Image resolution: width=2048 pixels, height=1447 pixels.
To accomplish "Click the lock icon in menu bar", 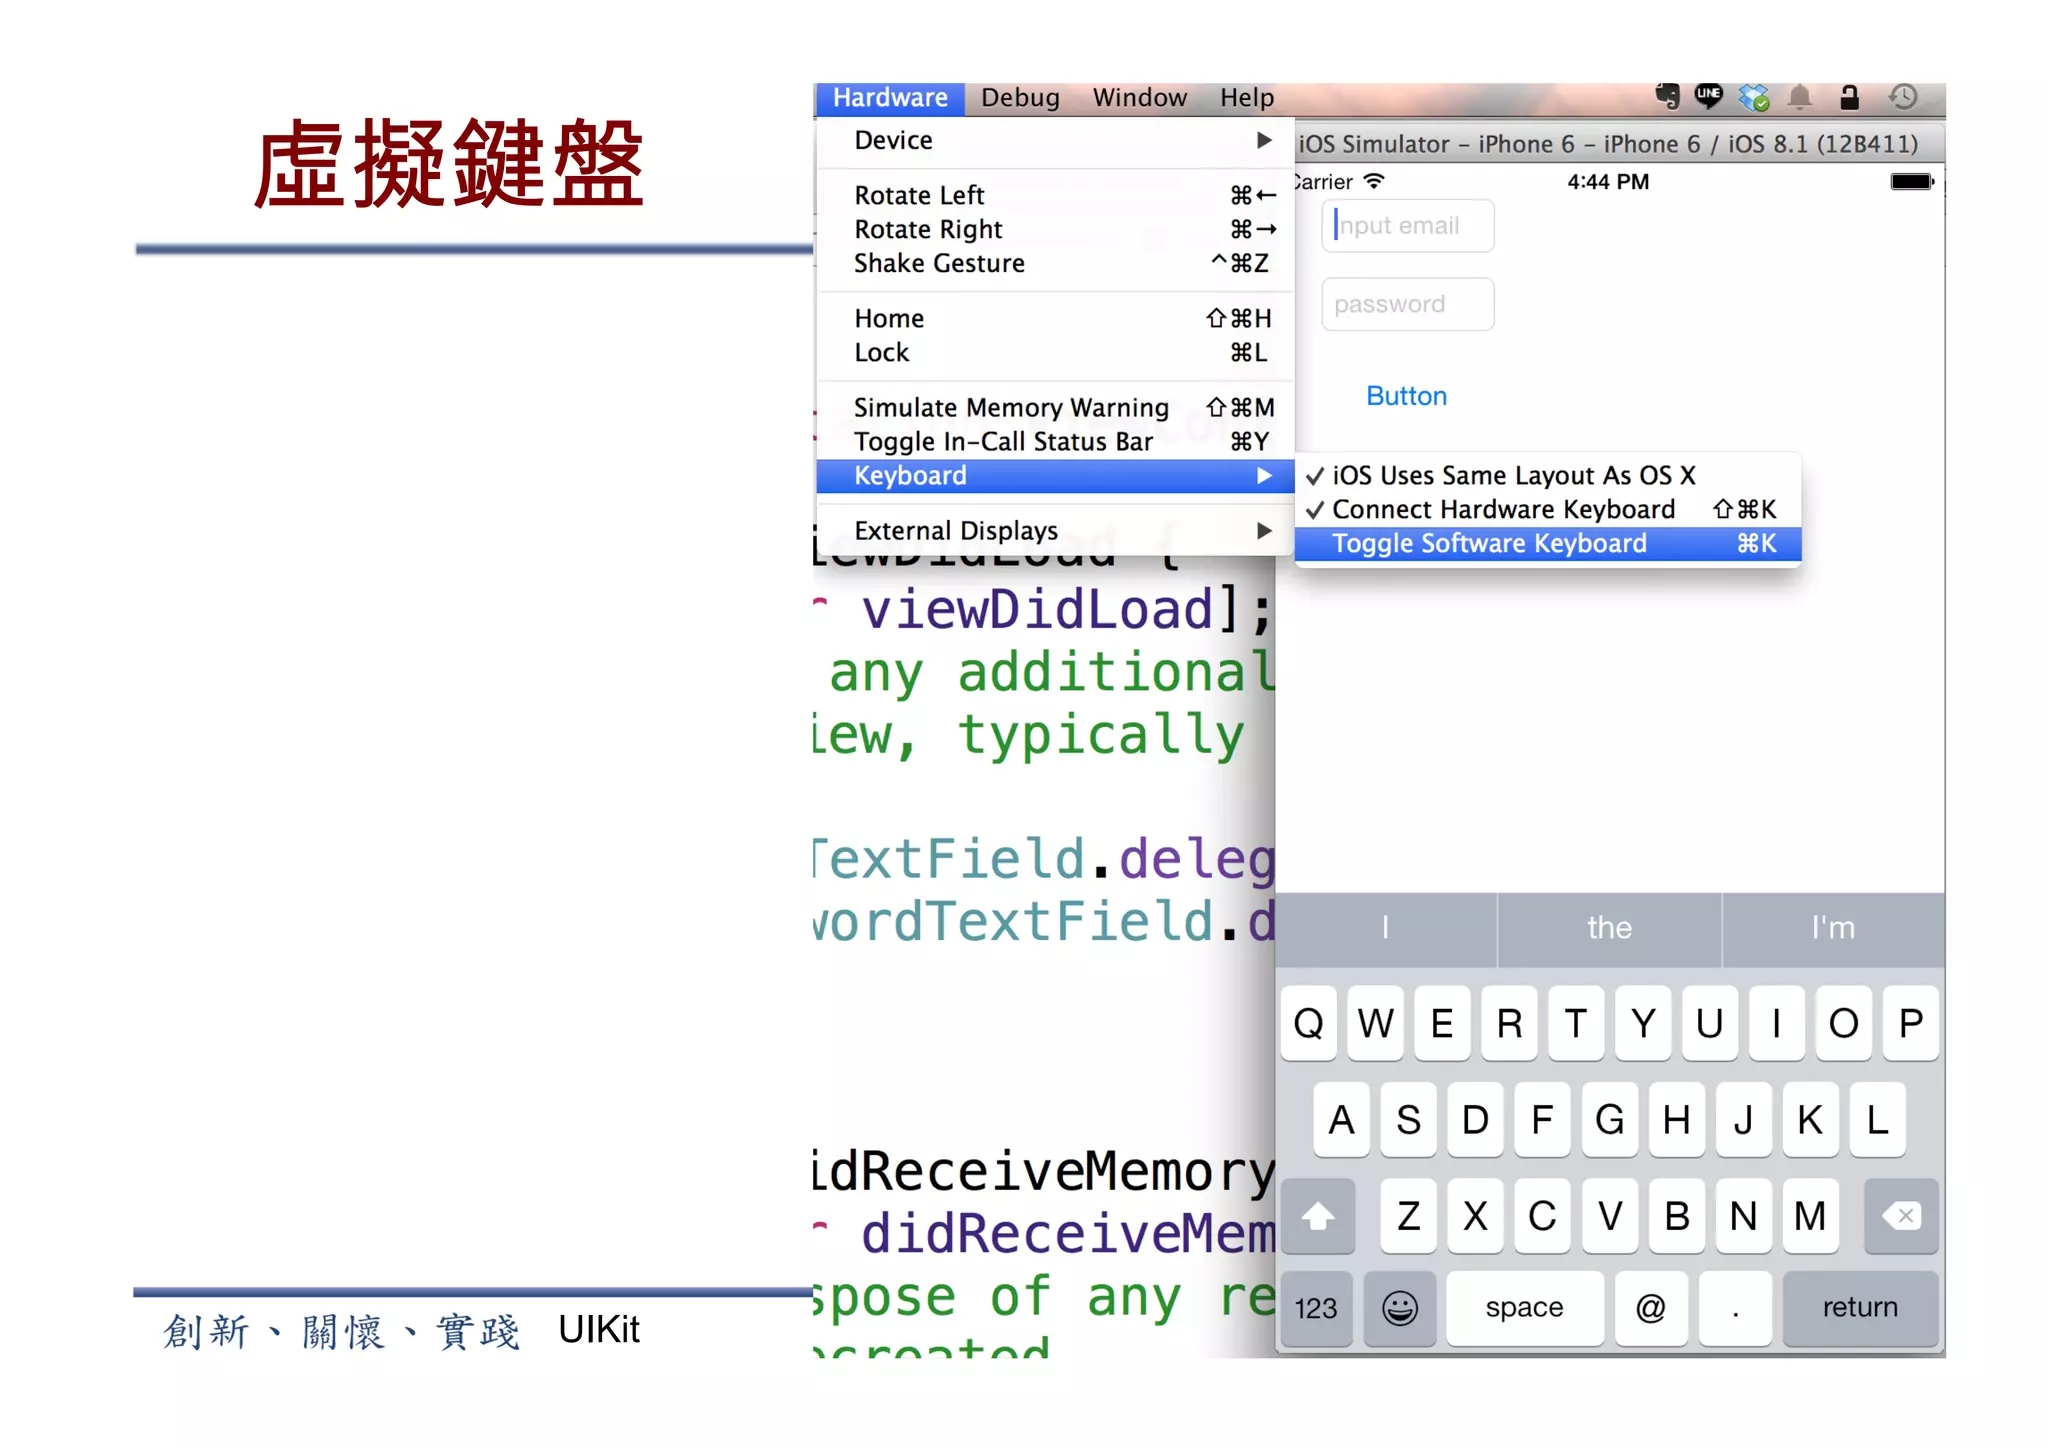I will point(1849,97).
